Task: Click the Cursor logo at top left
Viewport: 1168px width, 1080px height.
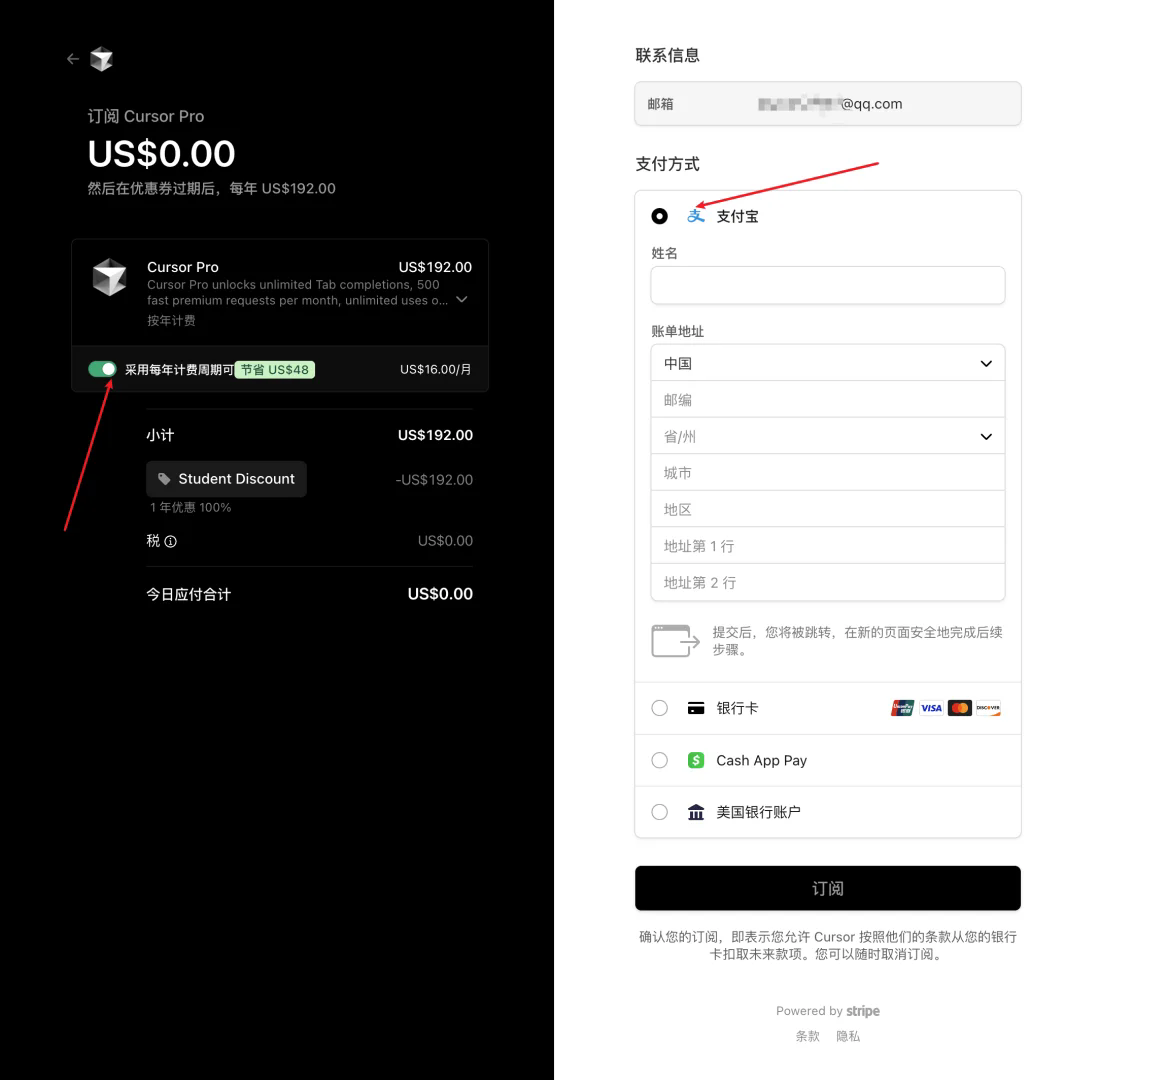Action: (101, 59)
